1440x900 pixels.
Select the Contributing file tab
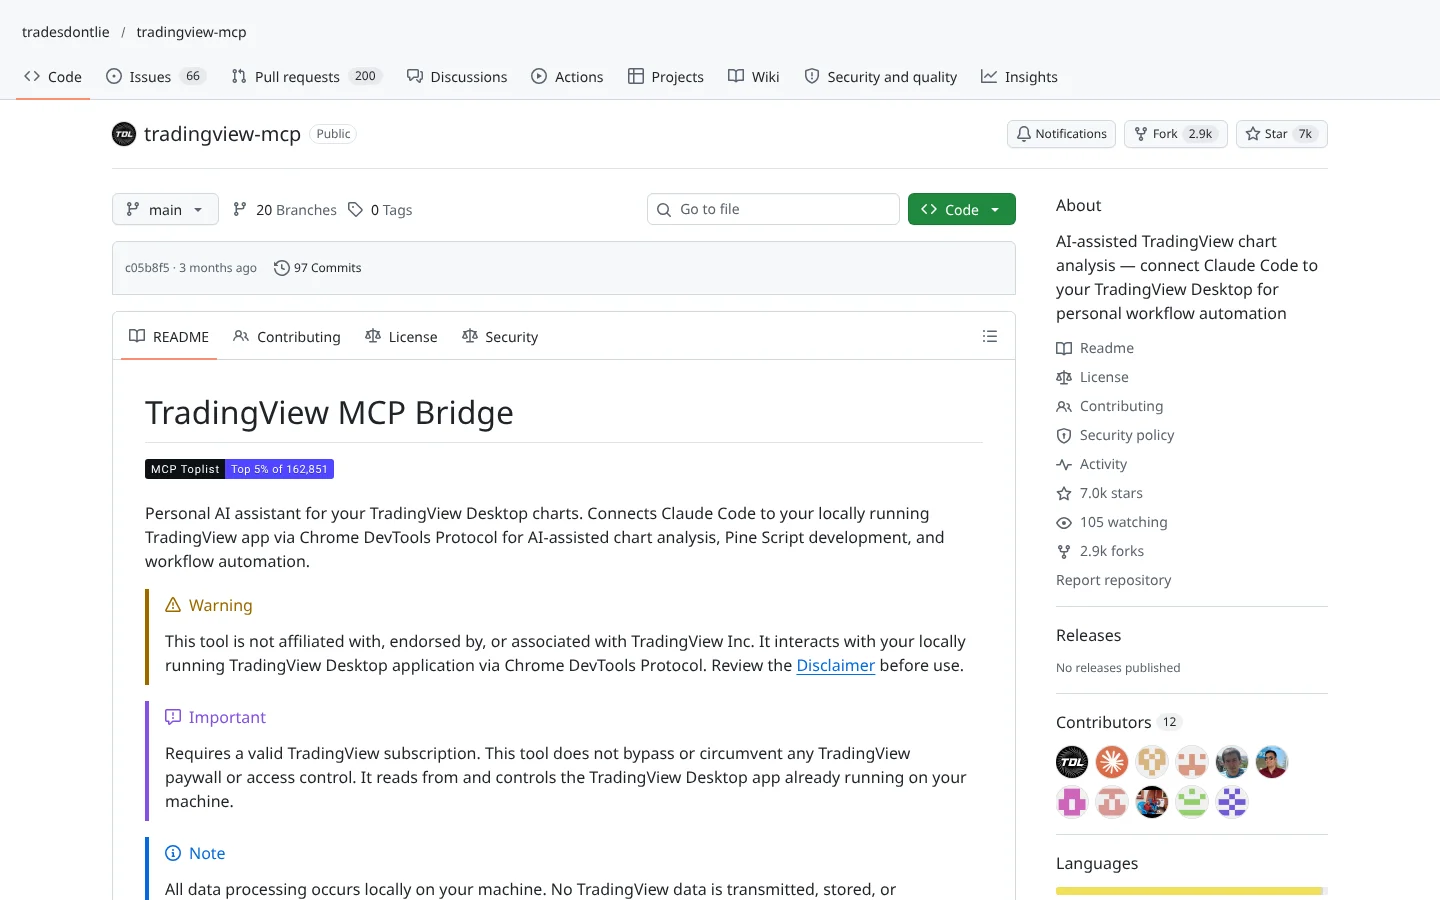[x=287, y=337]
